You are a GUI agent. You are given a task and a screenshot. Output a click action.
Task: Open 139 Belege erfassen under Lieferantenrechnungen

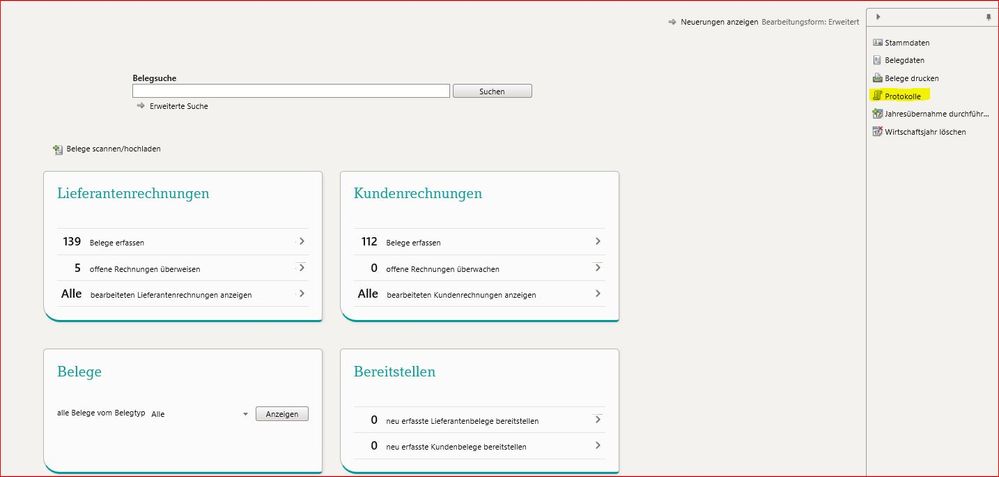point(182,242)
